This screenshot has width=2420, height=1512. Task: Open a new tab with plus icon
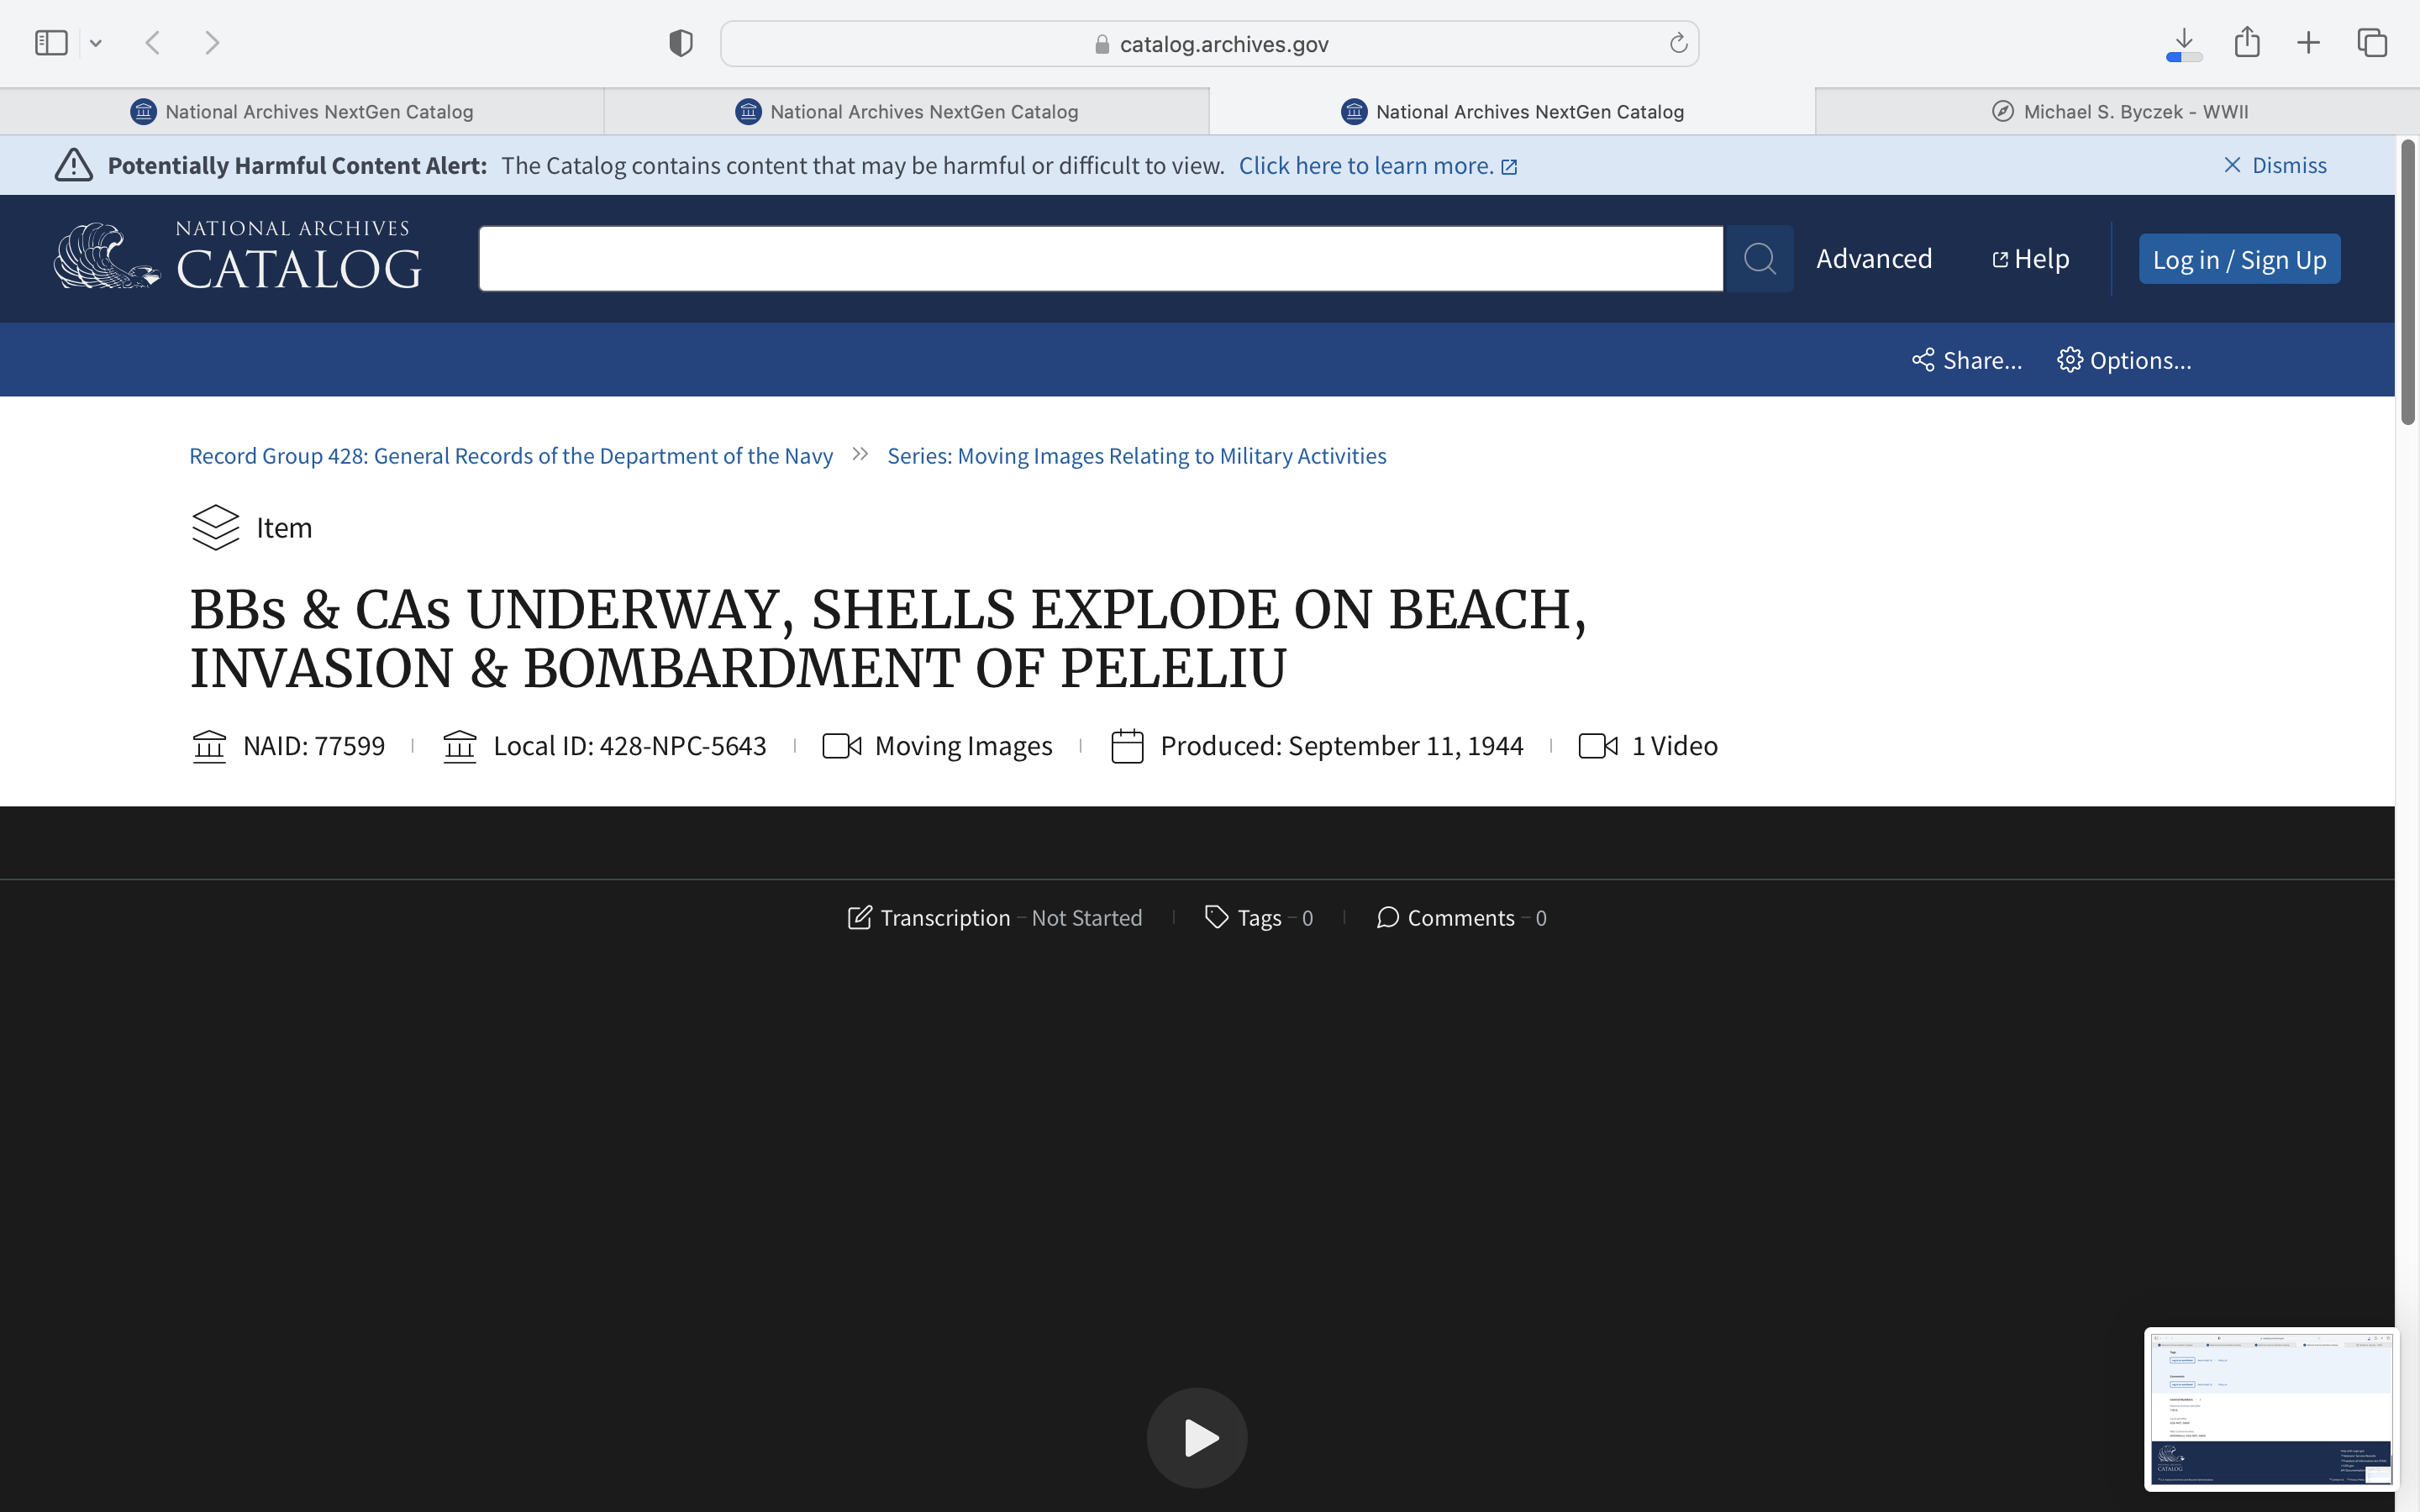coord(2308,43)
